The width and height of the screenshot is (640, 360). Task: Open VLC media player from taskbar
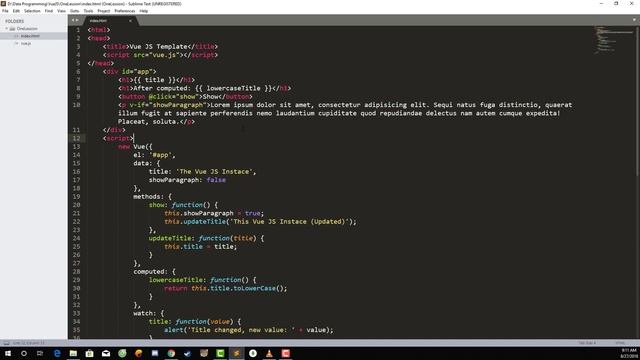[269, 353]
